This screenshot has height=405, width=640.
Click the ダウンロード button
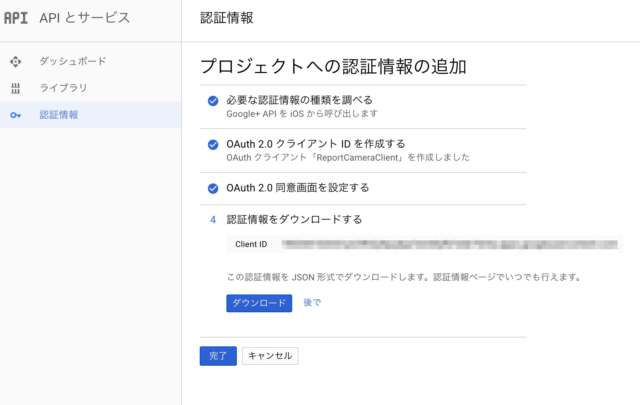pos(259,303)
